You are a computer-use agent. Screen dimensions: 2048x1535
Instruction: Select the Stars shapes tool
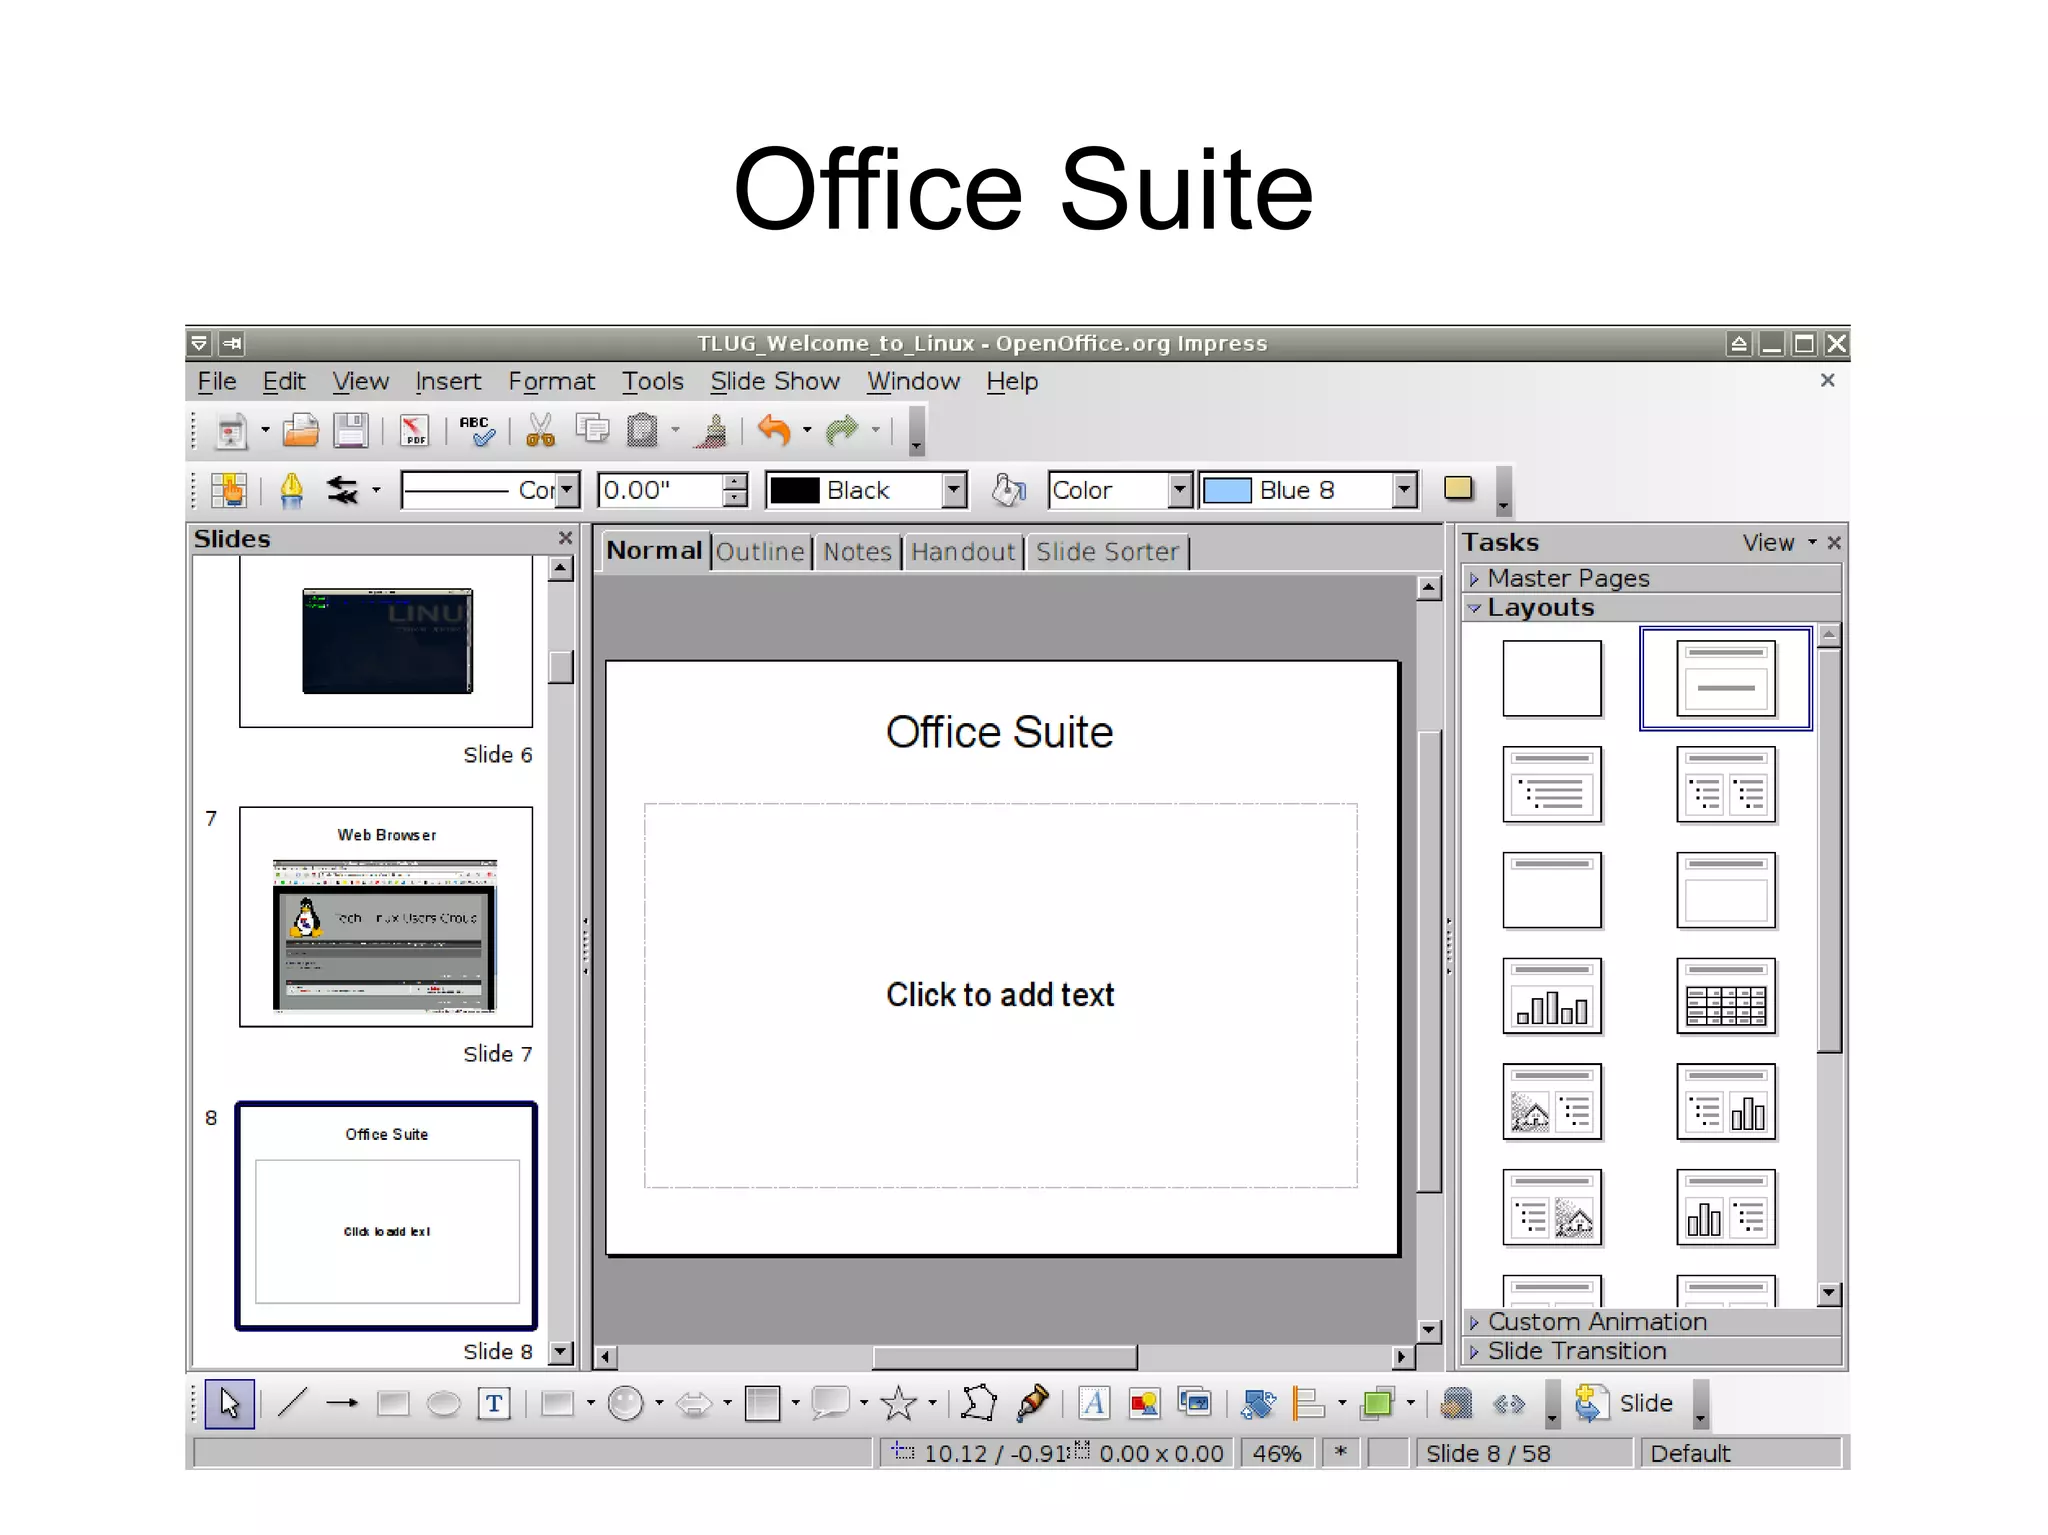click(898, 1404)
